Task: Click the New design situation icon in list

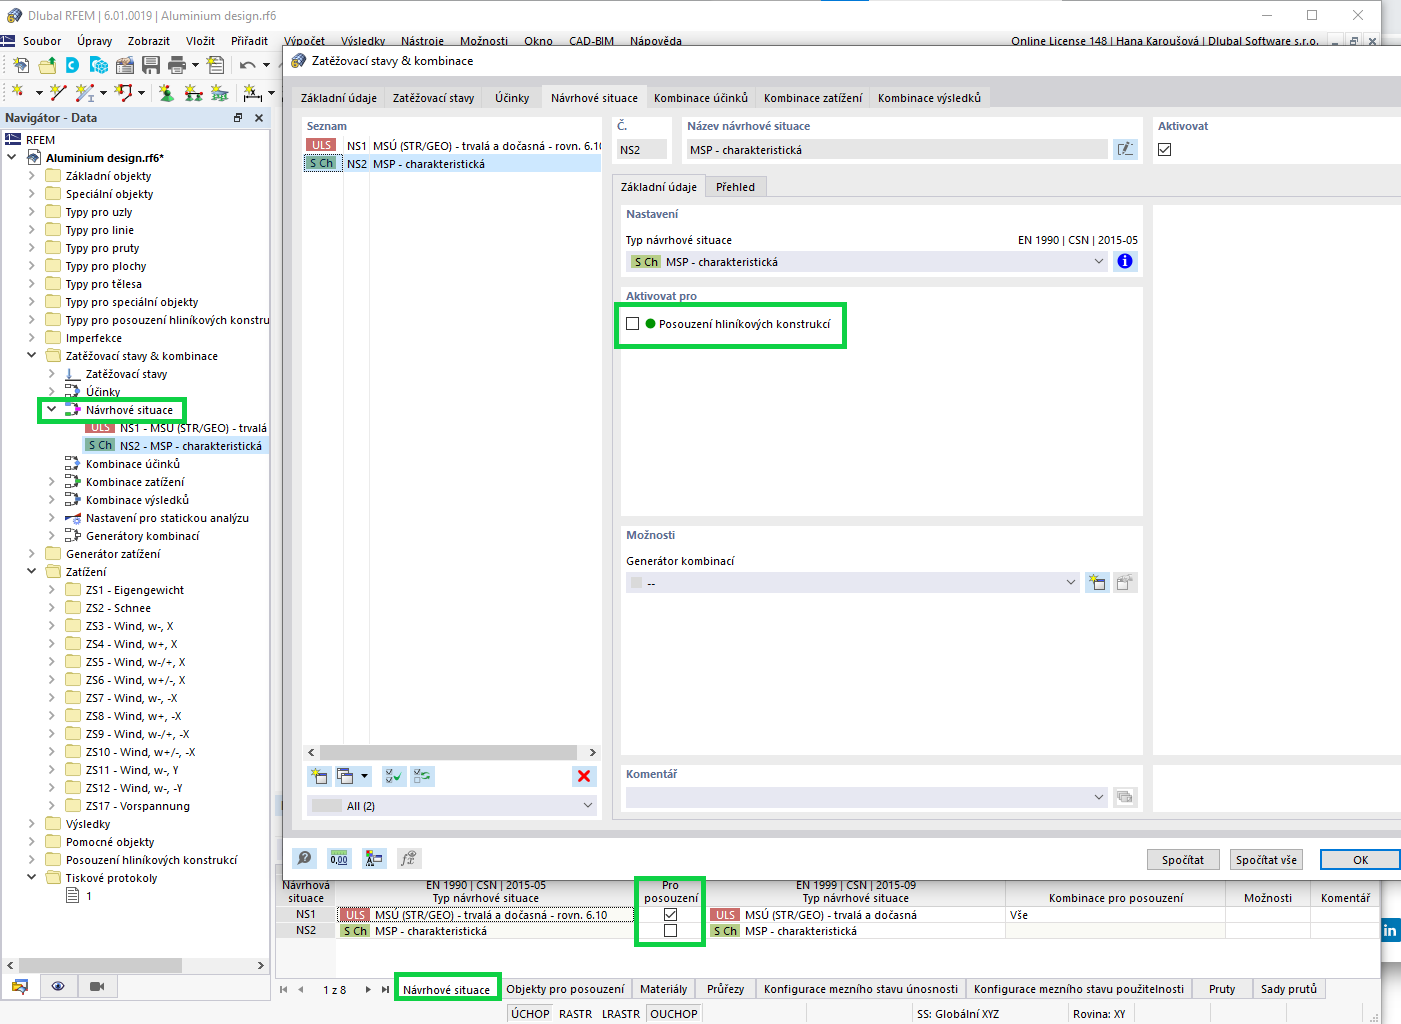Action: click(x=319, y=776)
